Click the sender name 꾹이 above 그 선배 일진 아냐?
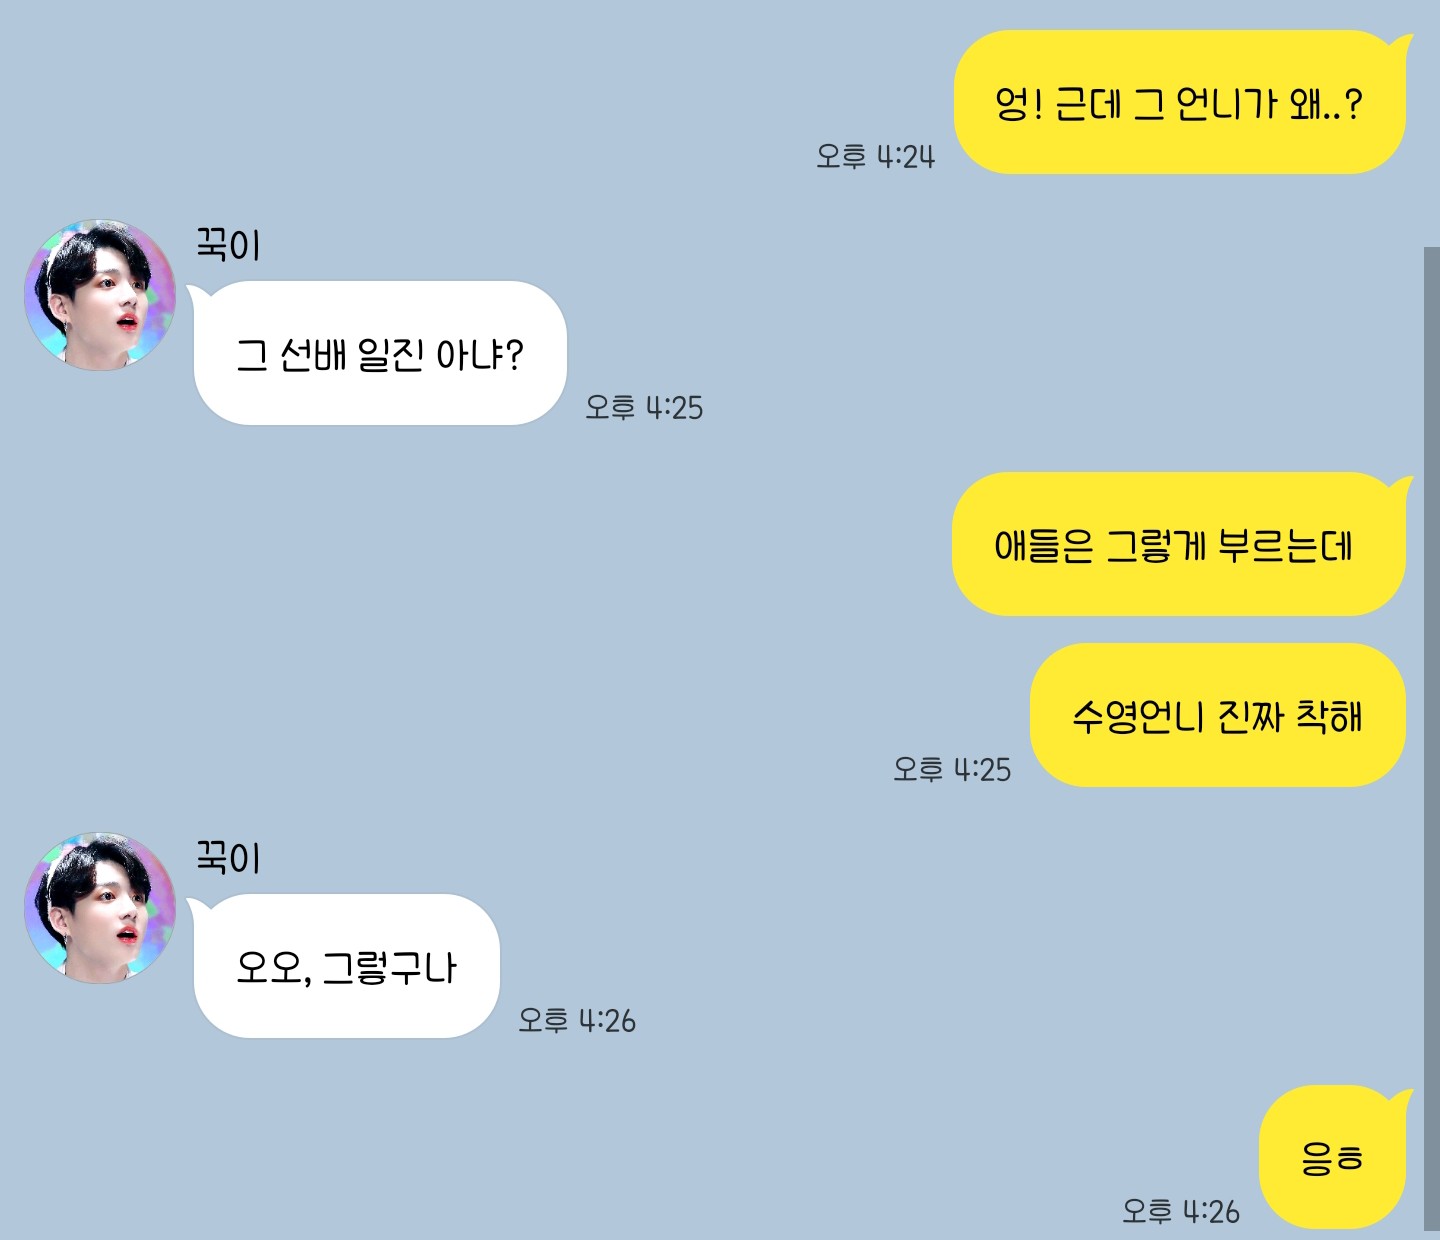Screen dimensions: 1440x1240 (228, 244)
